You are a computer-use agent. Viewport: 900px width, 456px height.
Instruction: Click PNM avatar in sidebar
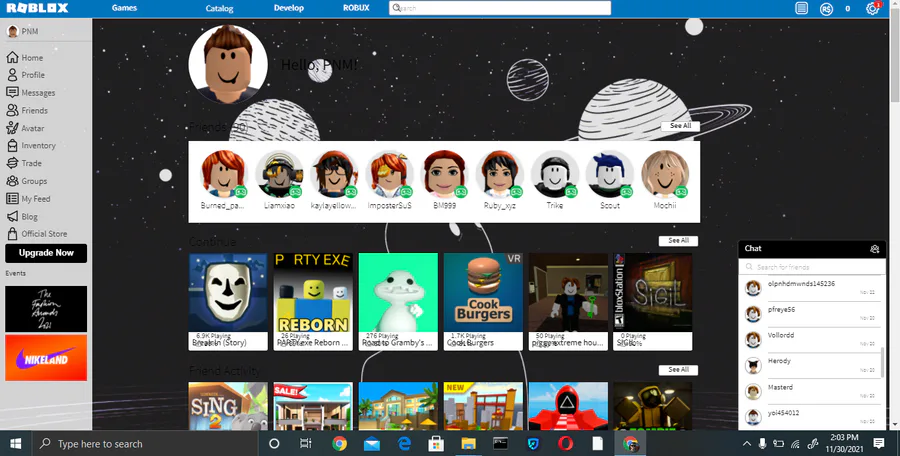point(13,31)
